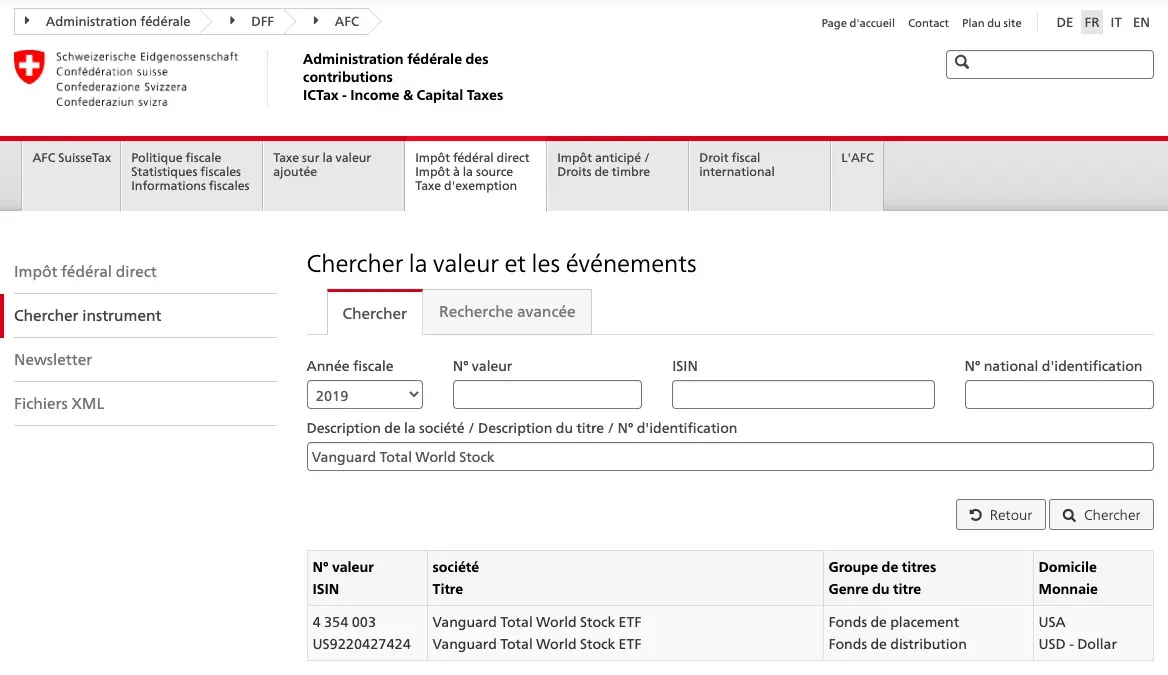The width and height of the screenshot is (1168, 675).
Task: Click Fonds de placement cell
Action: pos(893,622)
